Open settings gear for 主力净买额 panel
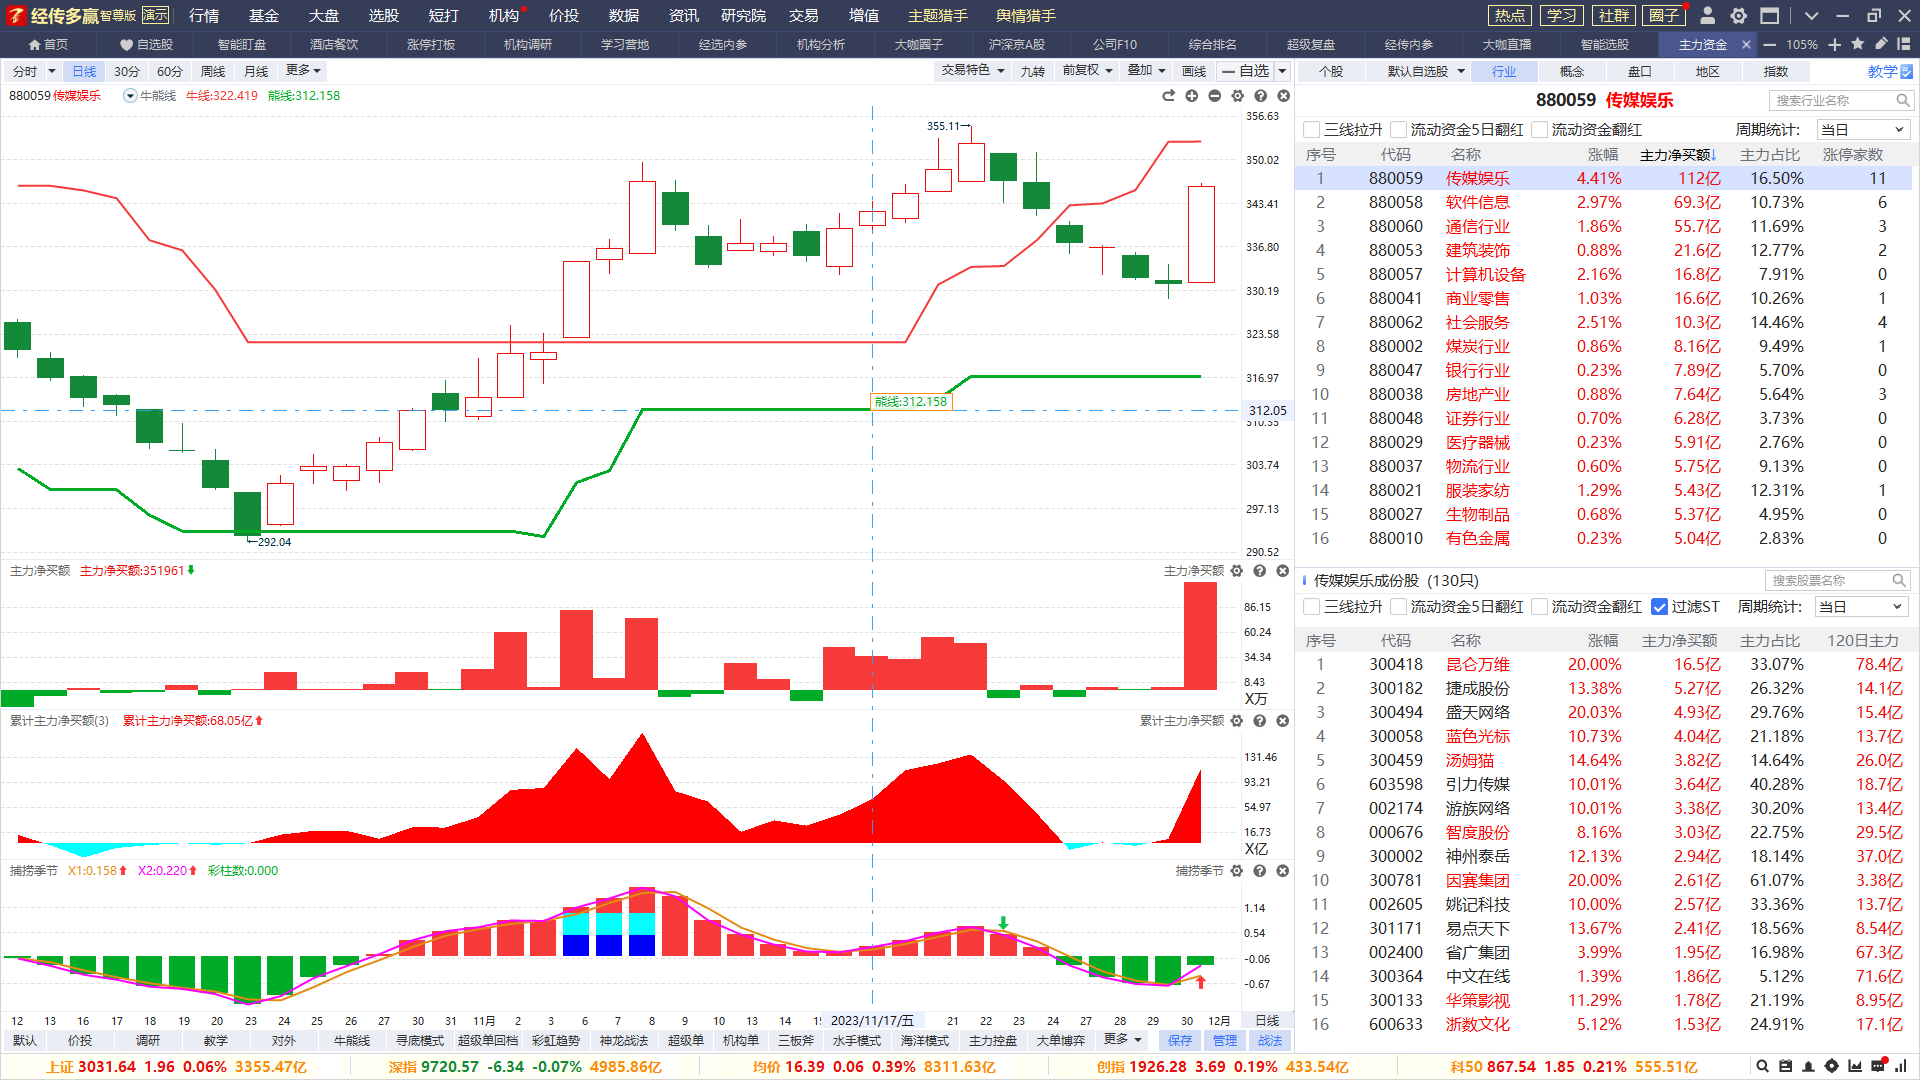 1237,571
